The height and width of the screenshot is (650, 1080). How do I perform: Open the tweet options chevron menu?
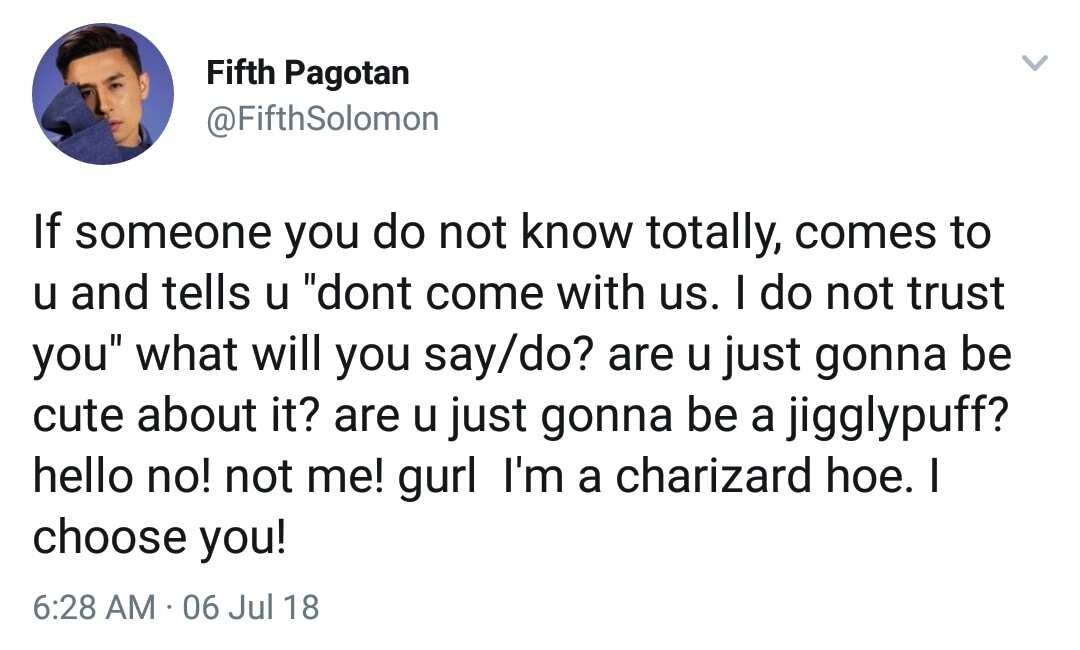[x=1035, y=63]
